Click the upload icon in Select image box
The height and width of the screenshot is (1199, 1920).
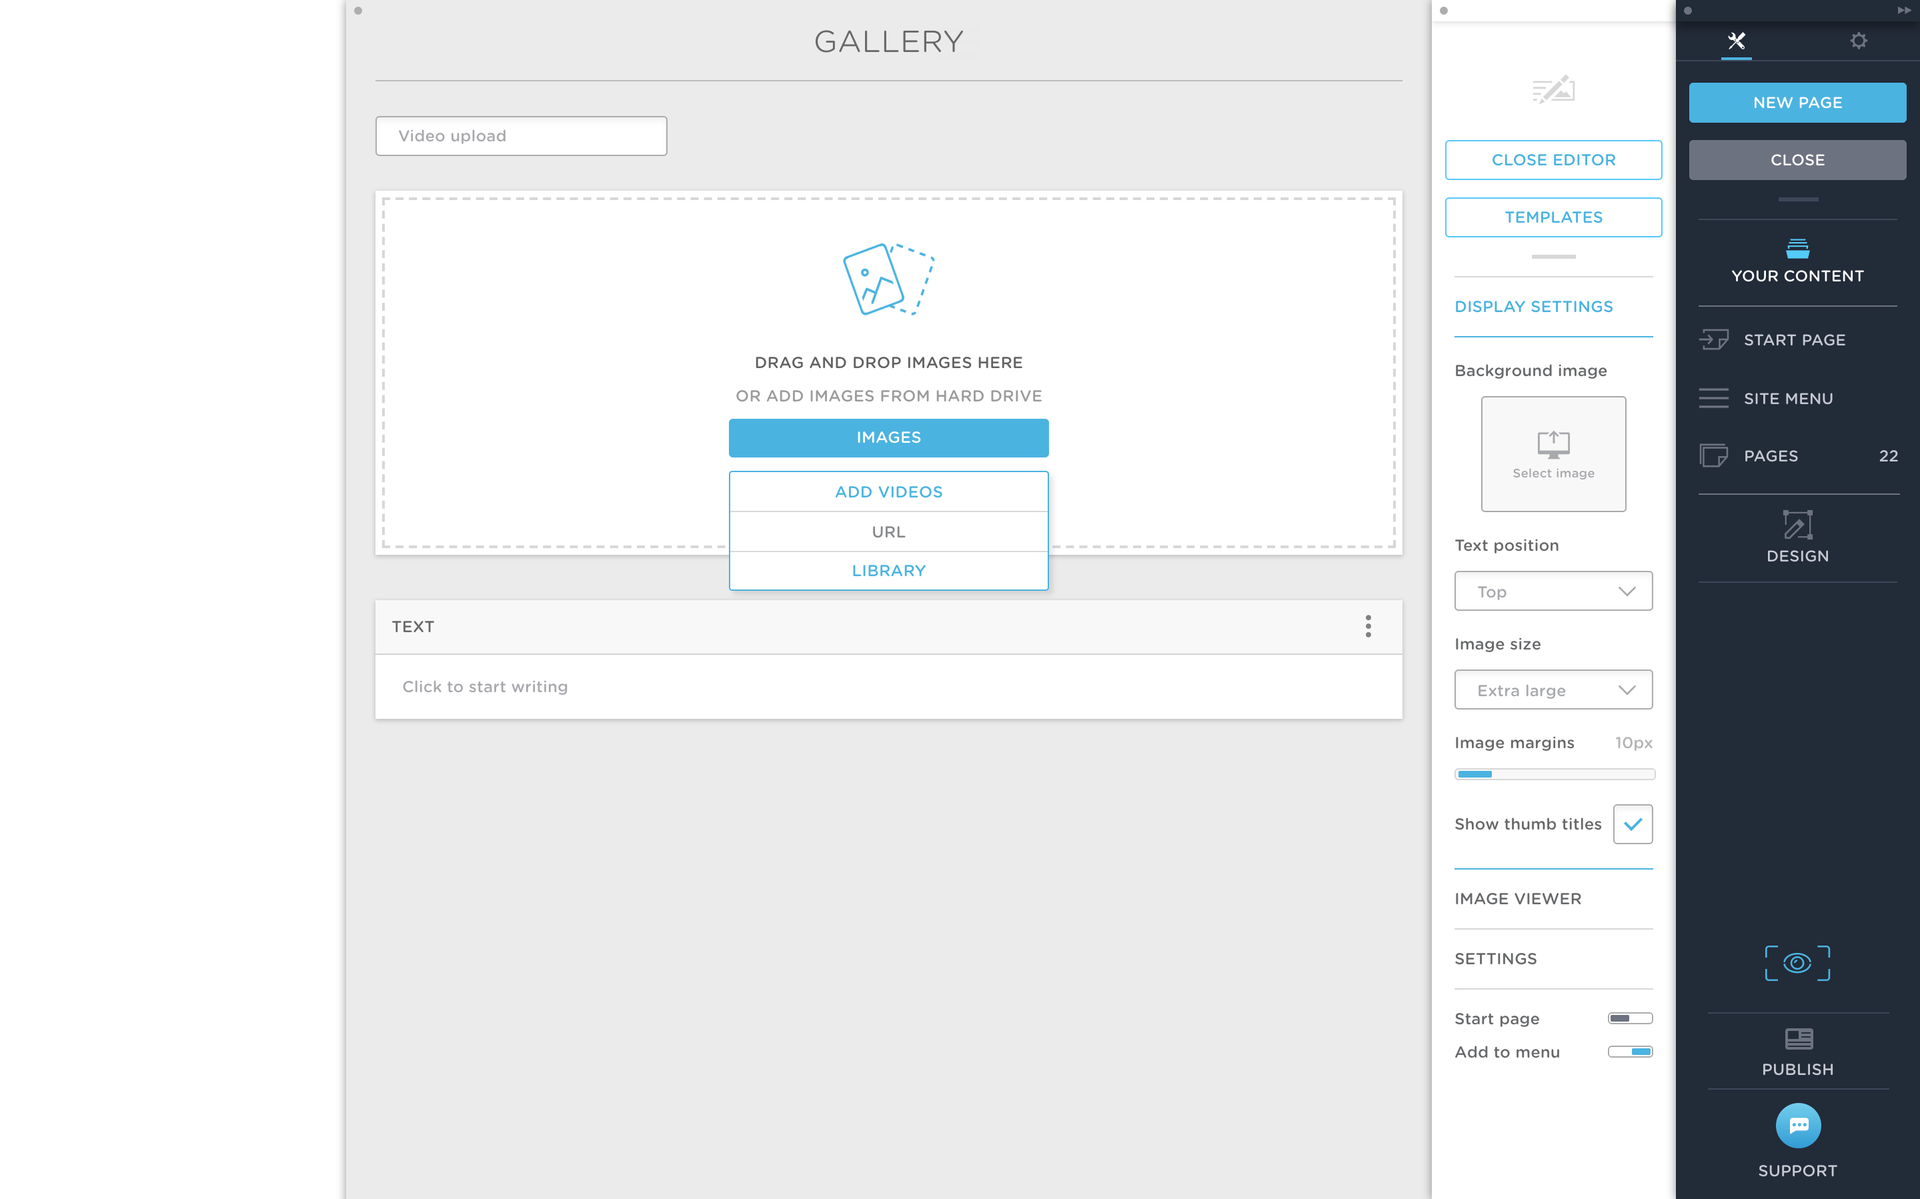(1553, 444)
